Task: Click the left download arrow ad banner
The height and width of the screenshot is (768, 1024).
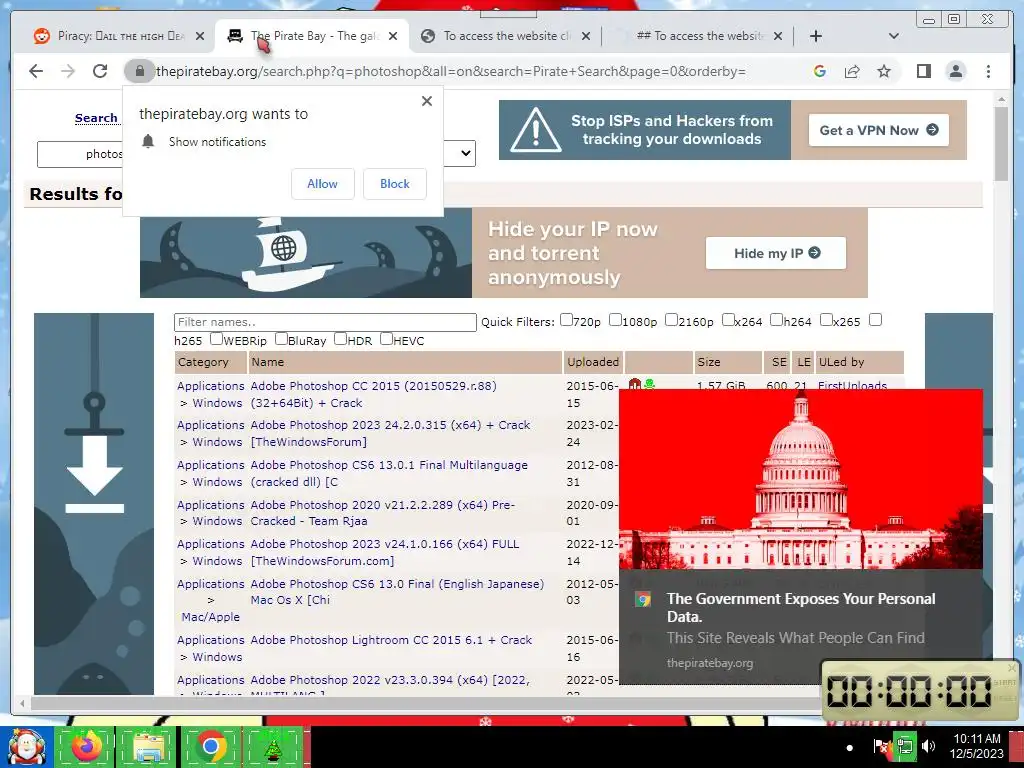Action: coord(94,504)
